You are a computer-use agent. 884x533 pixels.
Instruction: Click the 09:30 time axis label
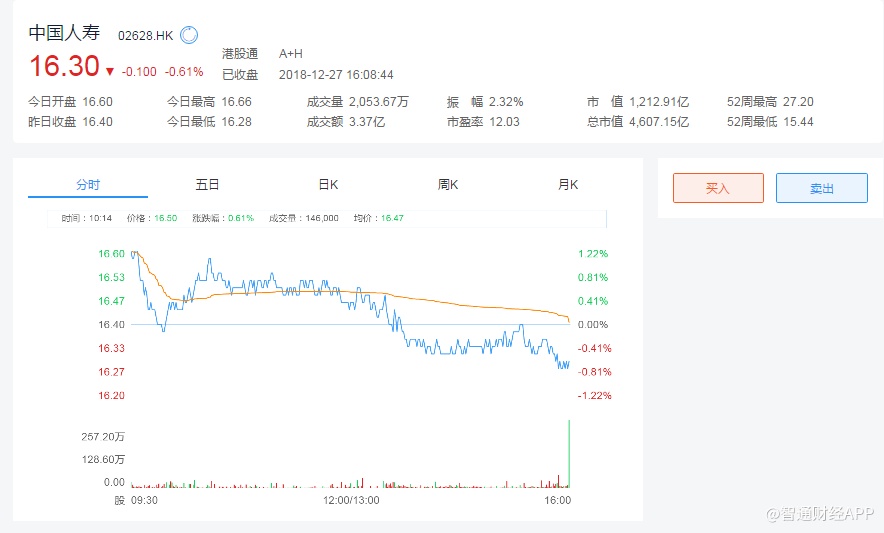pos(144,500)
